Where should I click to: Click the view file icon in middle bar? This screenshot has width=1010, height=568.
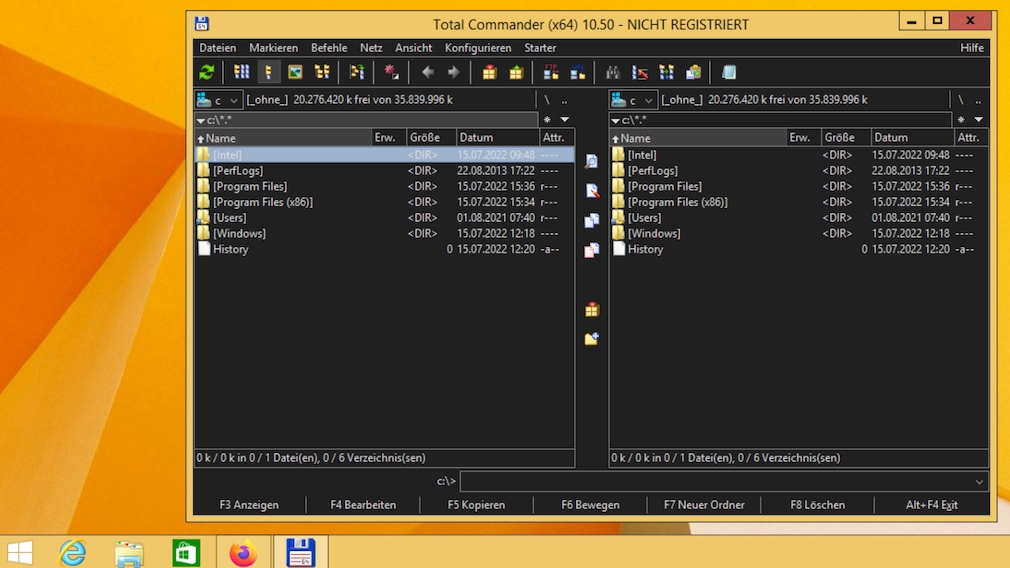point(591,161)
